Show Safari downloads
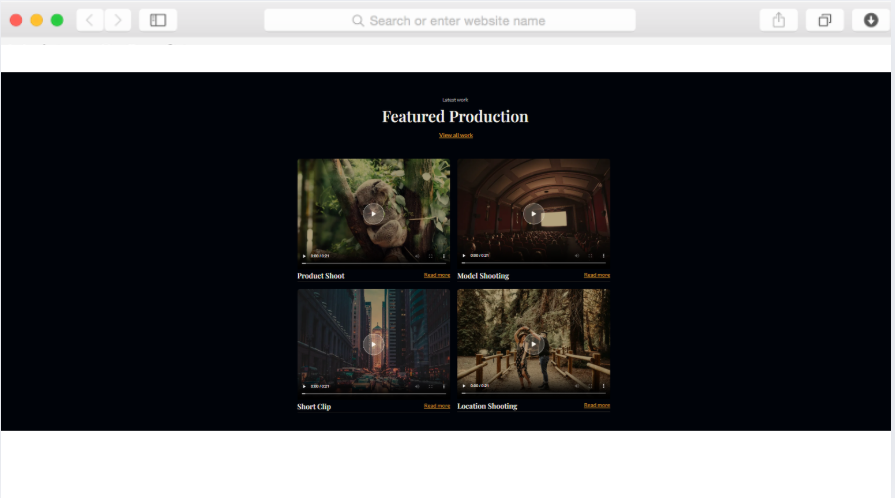This screenshot has width=895, height=498. (871, 20)
